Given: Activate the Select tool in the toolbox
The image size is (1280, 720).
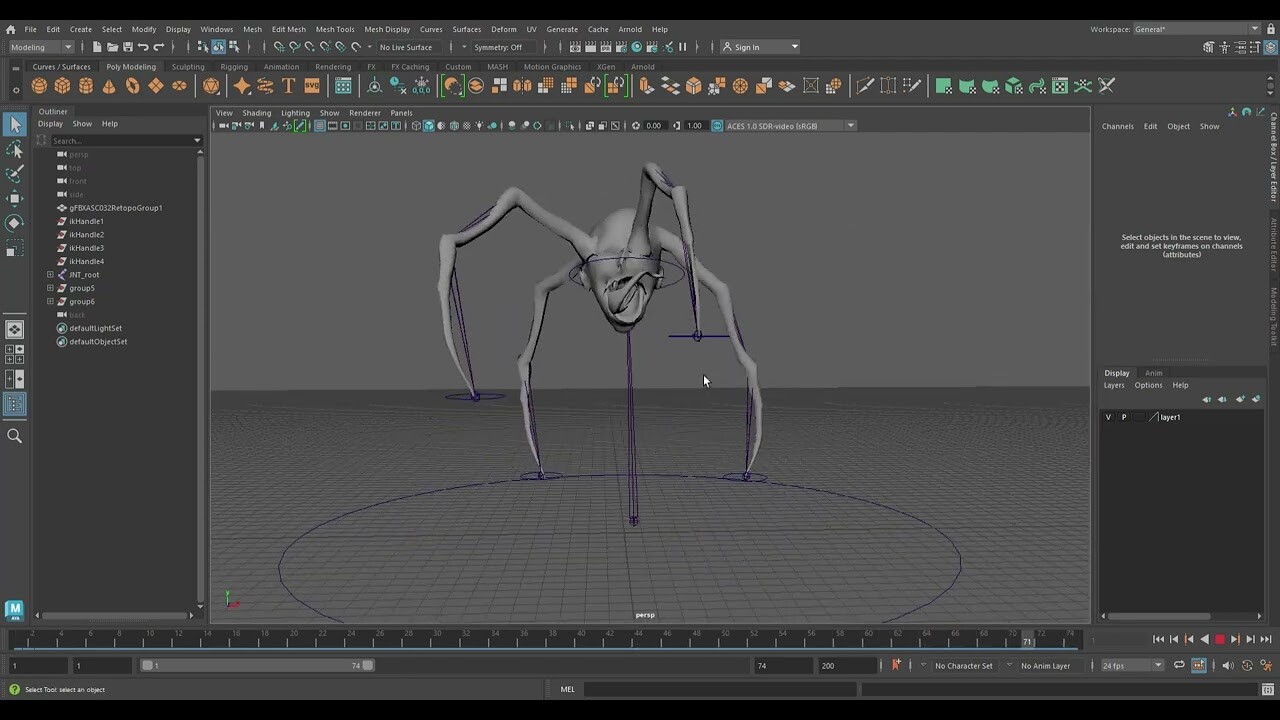Looking at the screenshot, I should [x=14, y=124].
